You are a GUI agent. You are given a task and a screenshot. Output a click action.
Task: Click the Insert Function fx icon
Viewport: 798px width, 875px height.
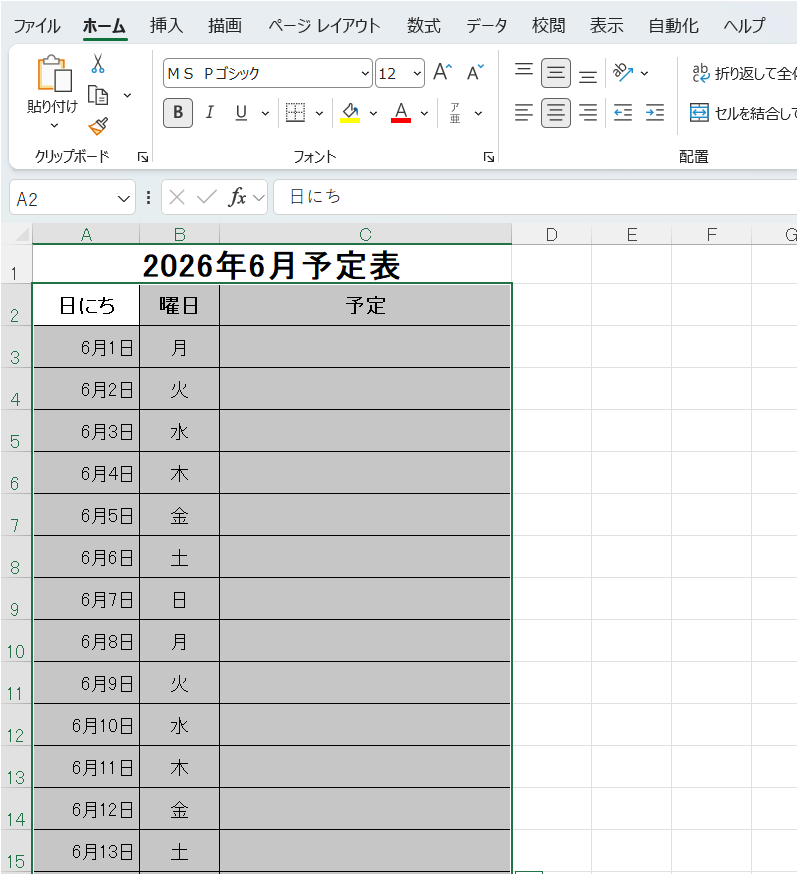(x=237, y=198)
